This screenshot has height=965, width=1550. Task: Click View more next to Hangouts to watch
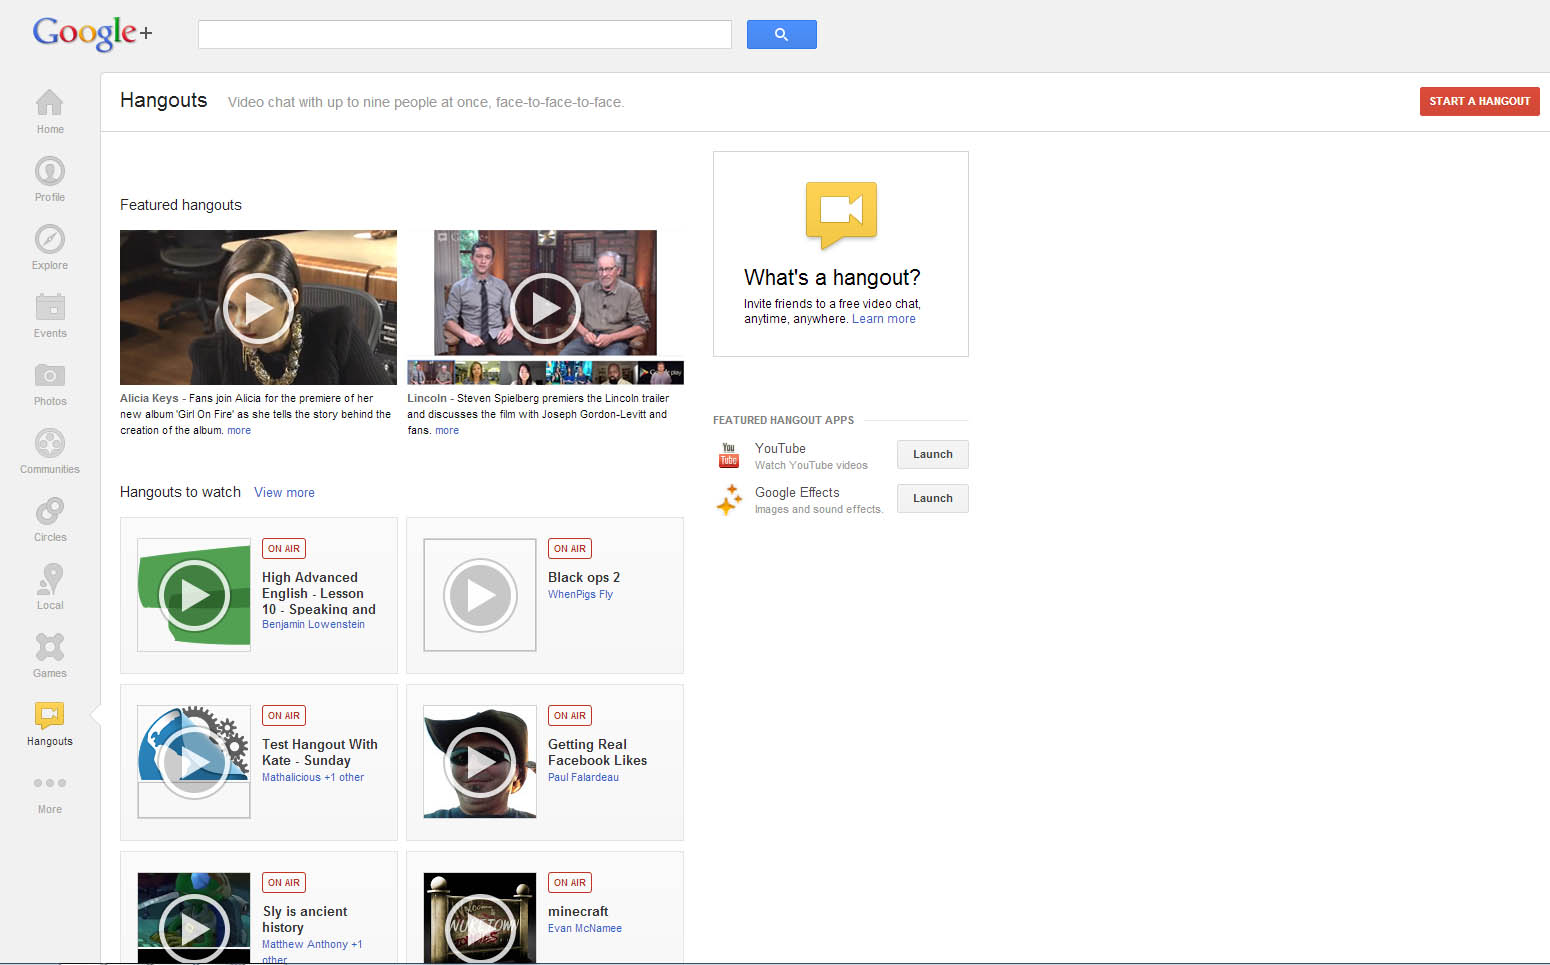pos(284,492)
